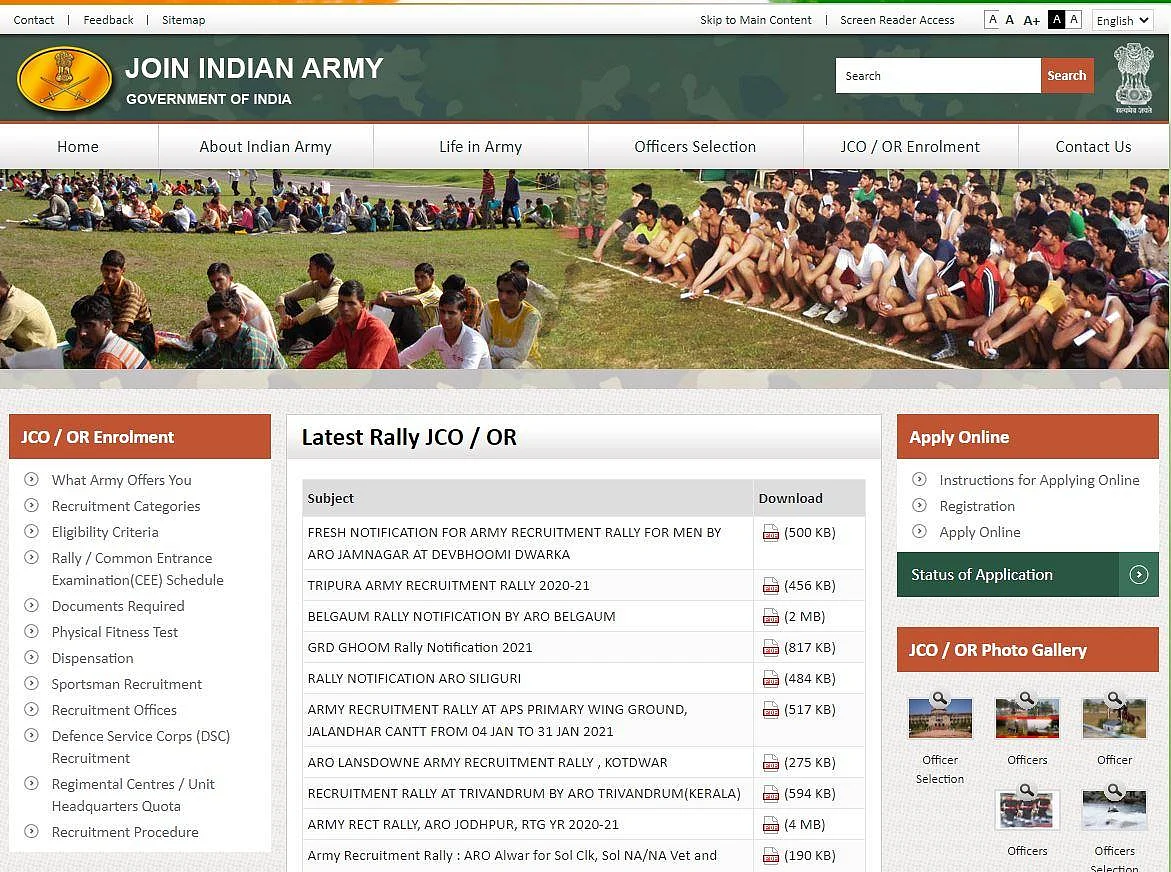Image resolution: width=1171 pixels, height=872 pixels.
Task: Open Recruitment Categories link
Action: (x=125, y=506)
